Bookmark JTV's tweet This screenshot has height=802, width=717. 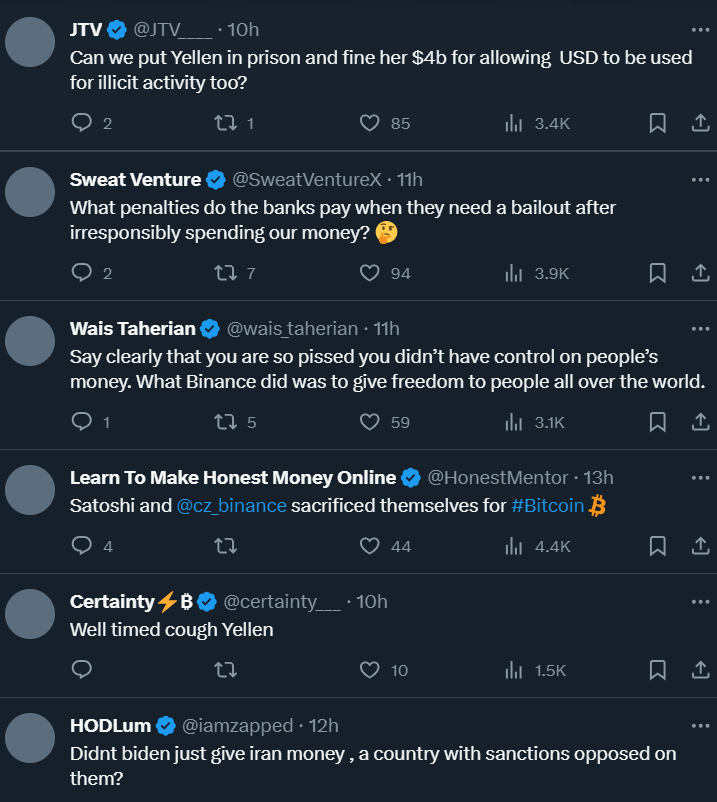657,123
